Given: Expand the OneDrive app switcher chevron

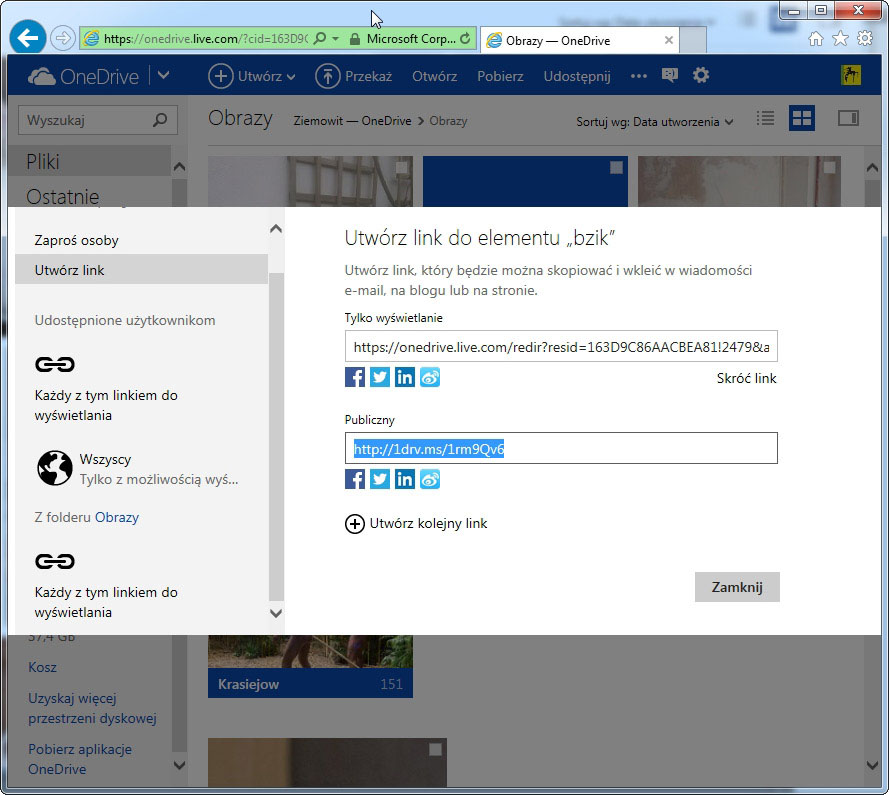Looking at the screenshot, I should (163, 75).
